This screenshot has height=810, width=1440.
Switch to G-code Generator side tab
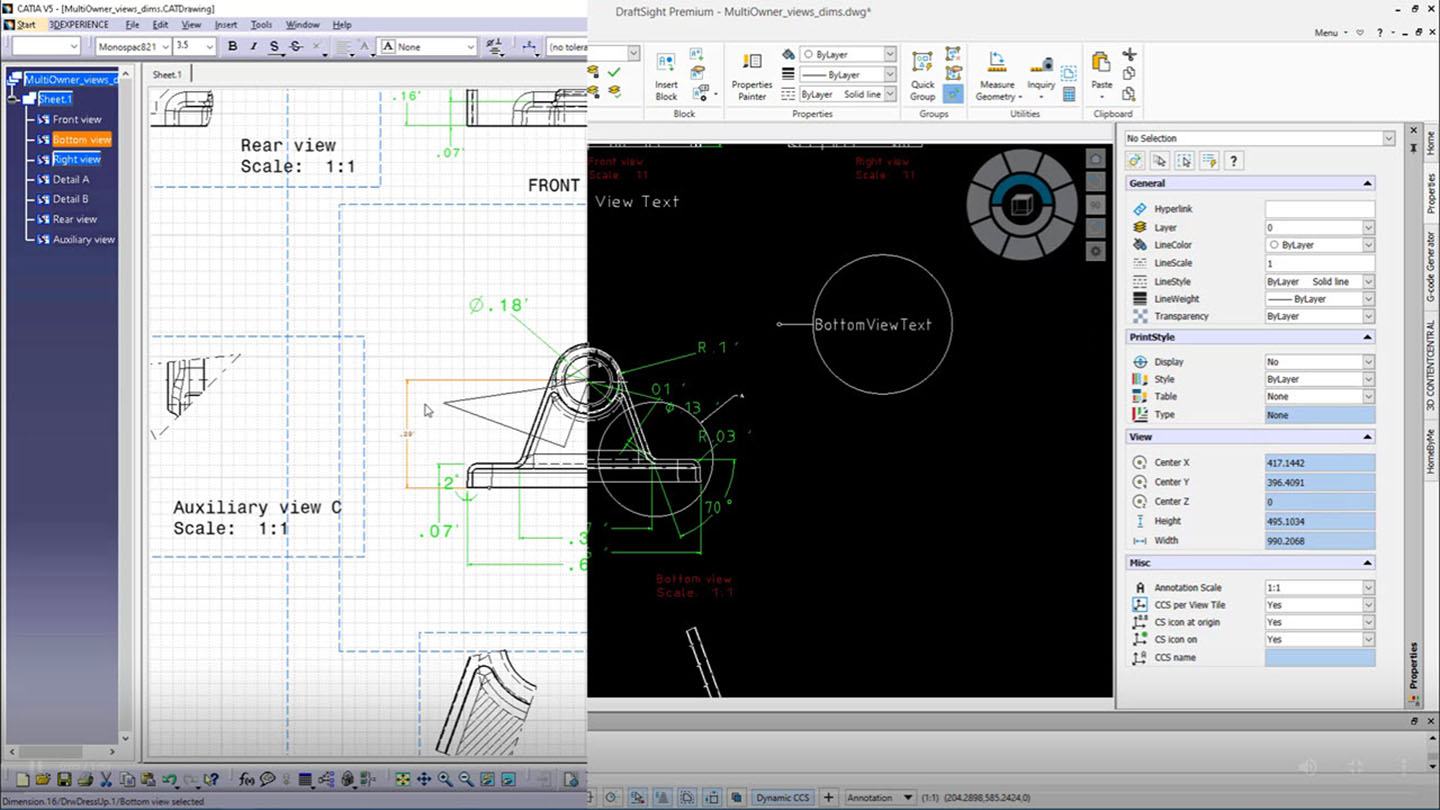click(x=1430, y=266)
